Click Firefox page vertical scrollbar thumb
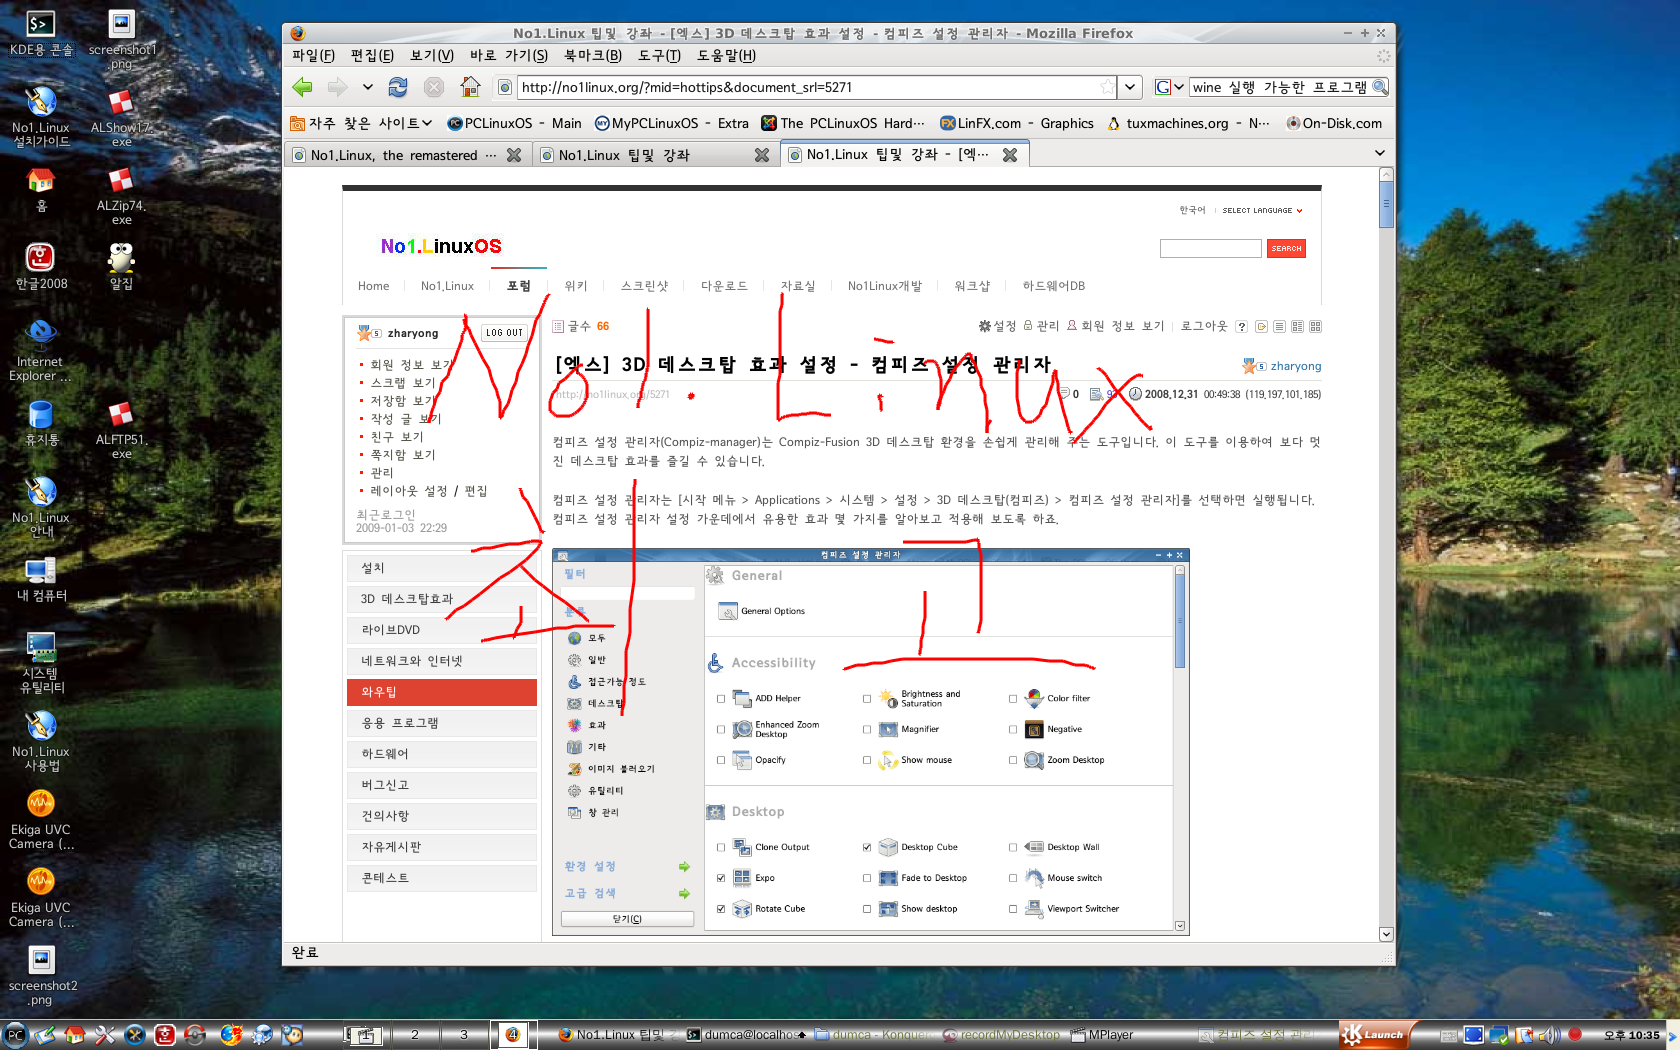Screen dimensions: 1680x1050 pos(1386,204)
